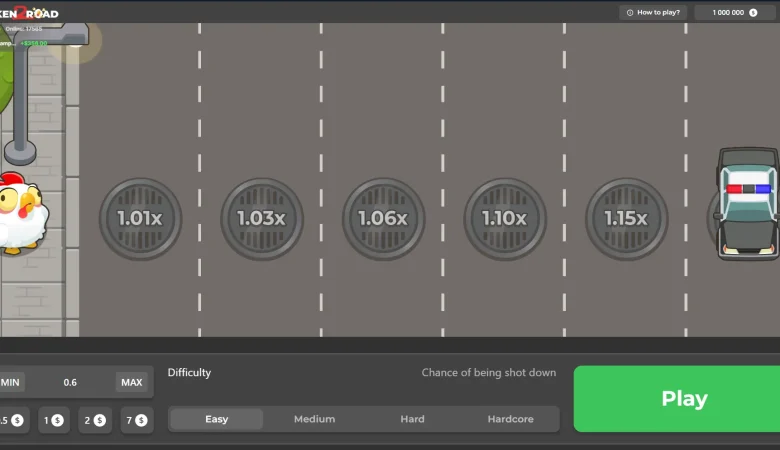Image resolution: width=780 pixels, height=450 pixels.
Task: Click the 0.6 bet amount field
Action: [x=70, y=382]
